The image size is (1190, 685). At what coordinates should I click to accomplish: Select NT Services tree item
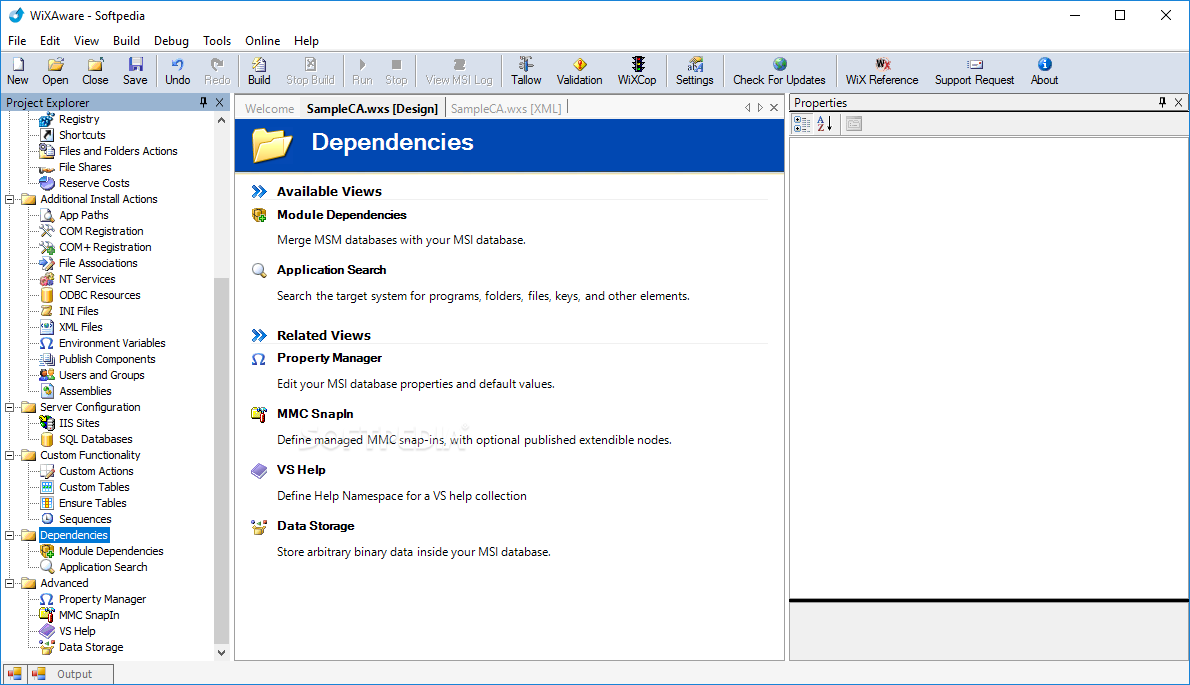87,279
